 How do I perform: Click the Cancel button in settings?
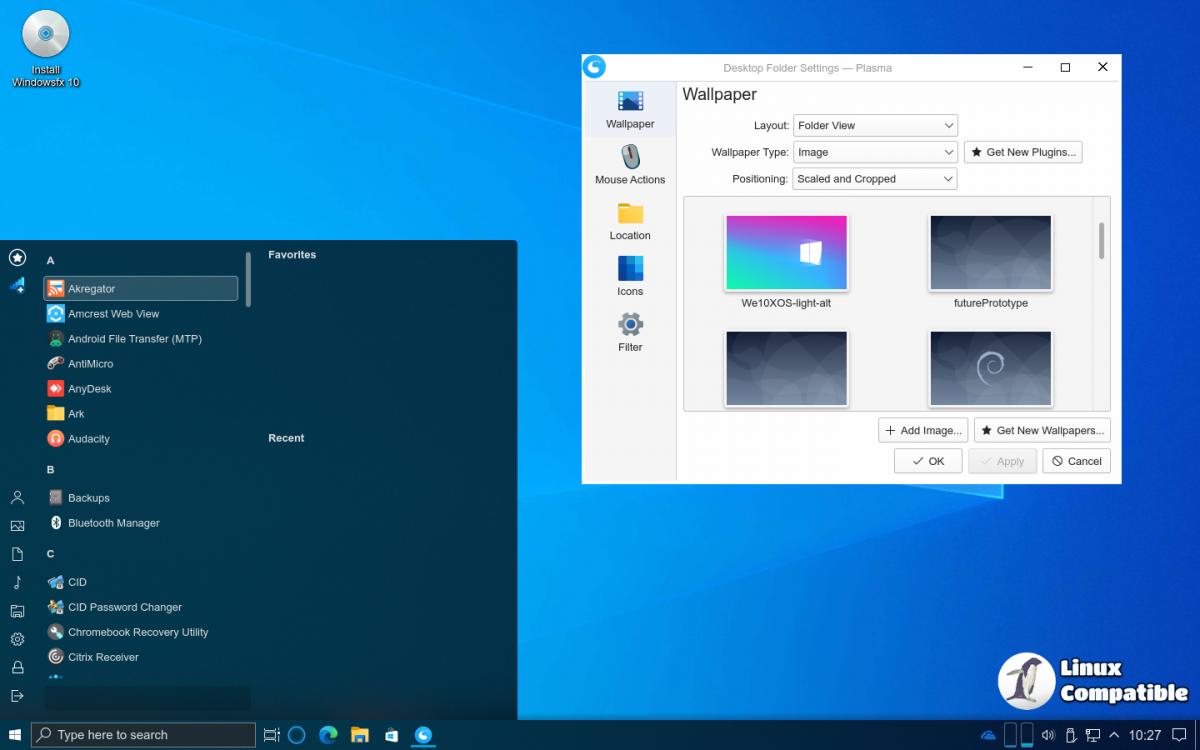1076,461
